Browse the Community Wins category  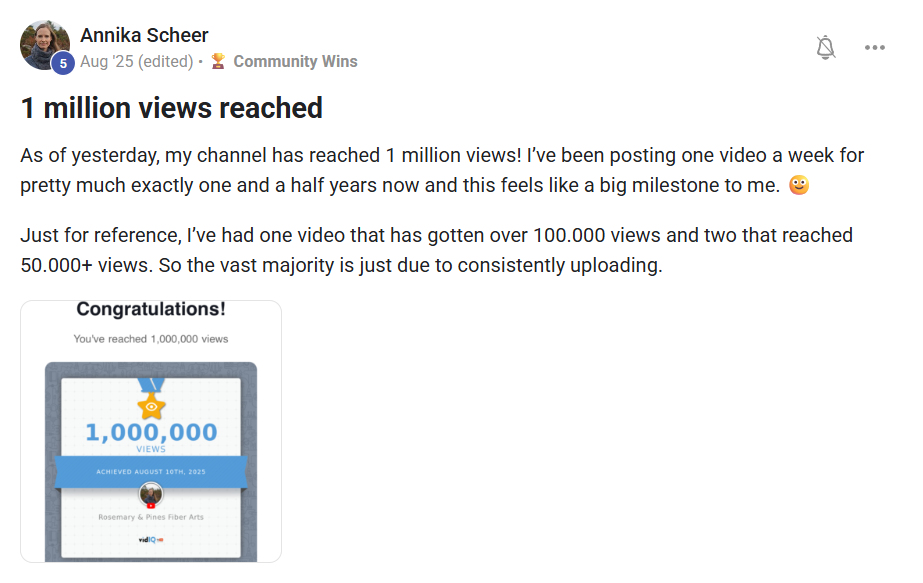click(296, 61)
